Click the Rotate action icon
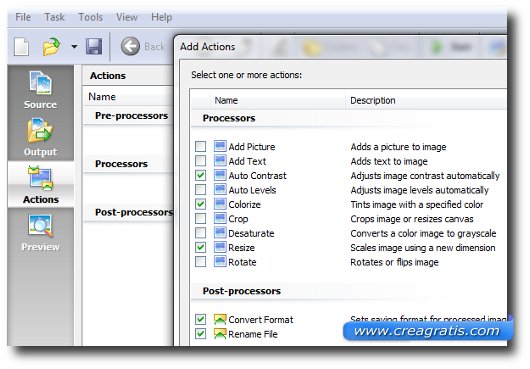 (220, 262)
